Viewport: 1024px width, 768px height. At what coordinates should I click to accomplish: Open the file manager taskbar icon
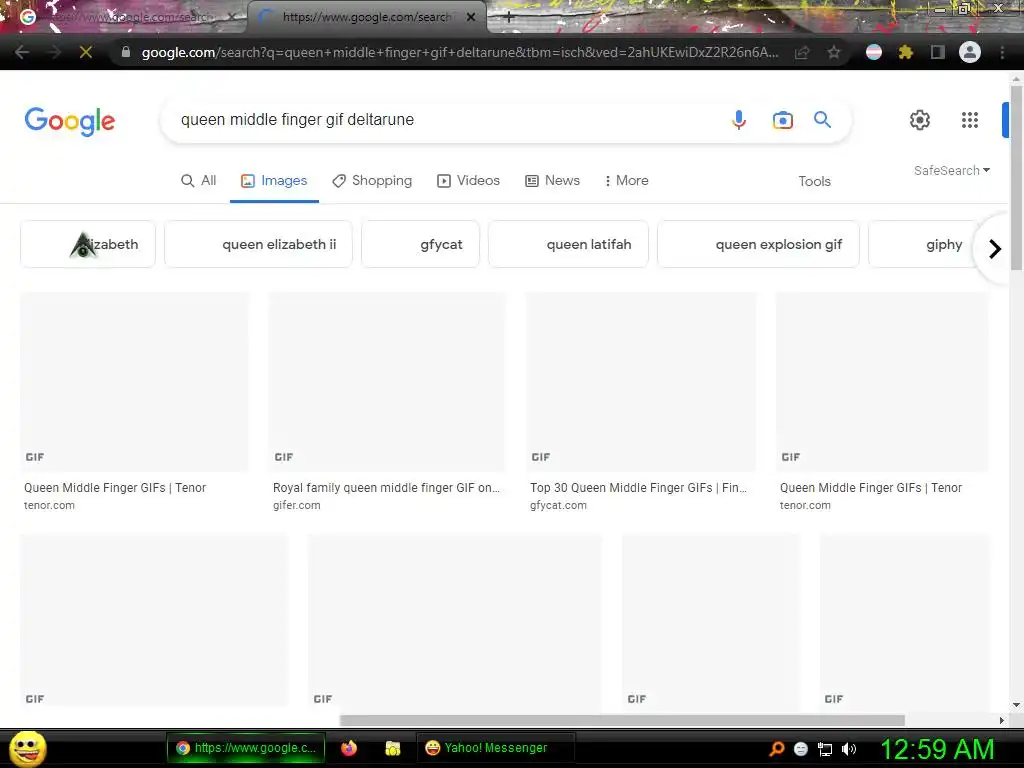coord(392,748)
